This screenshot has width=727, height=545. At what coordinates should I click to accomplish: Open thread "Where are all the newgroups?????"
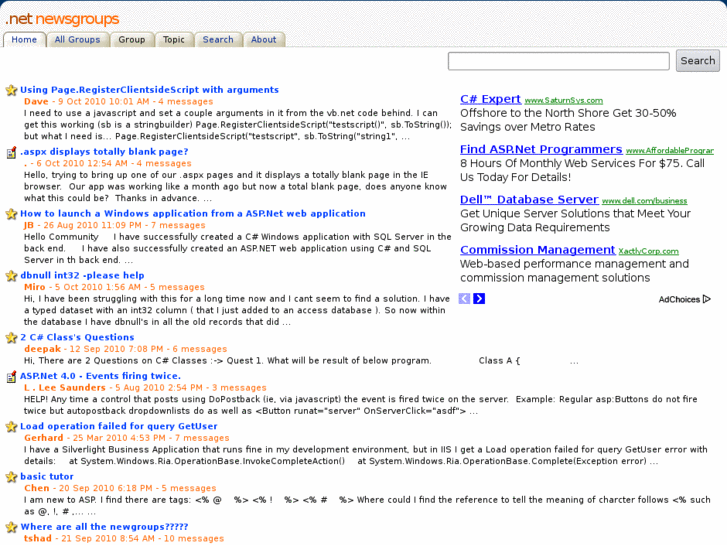104,527
